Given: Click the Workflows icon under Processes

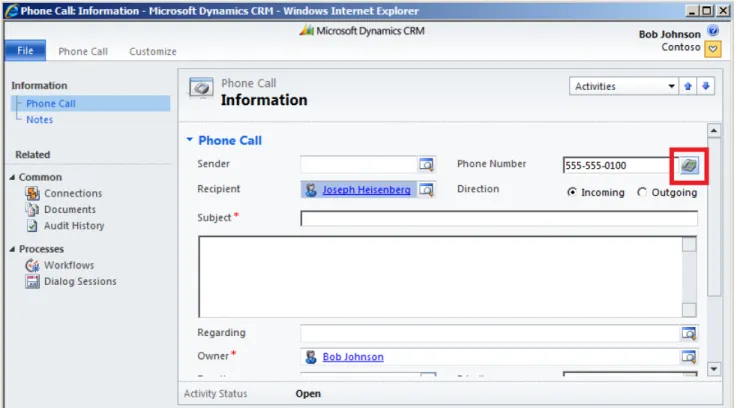Looking at the screenshot, I should (32, 265).
